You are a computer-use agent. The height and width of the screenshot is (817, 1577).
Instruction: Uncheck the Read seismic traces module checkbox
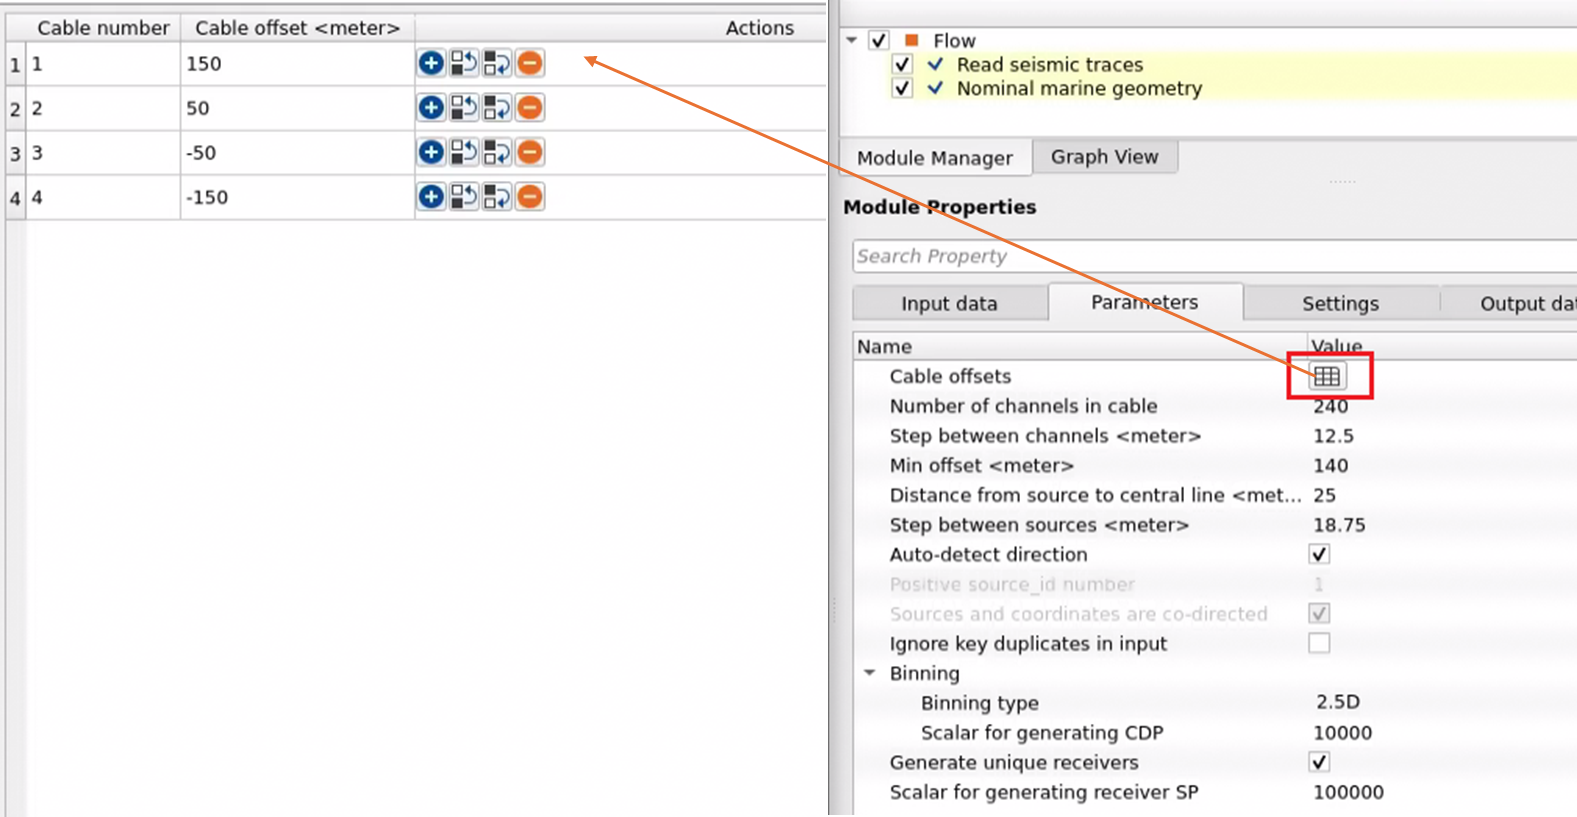click(x=902, y=65)
